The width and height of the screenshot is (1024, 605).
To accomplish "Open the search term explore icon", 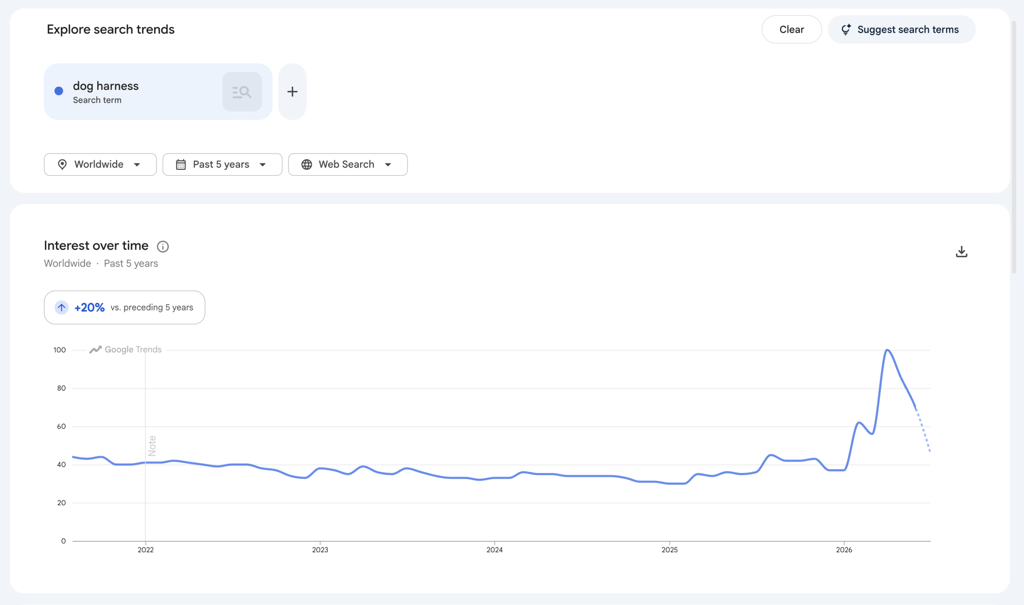I will [242, 91].
